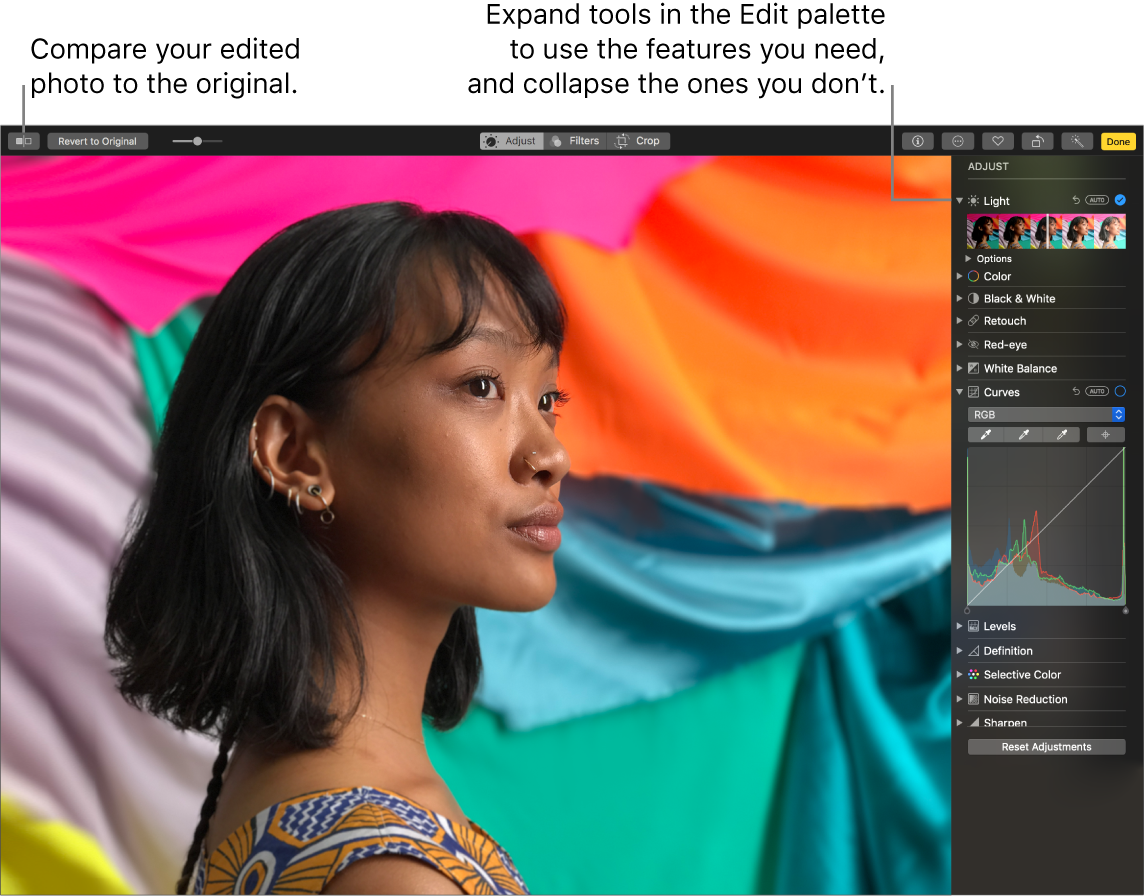Click a thumbnail in the Light preview strip
1144x896 pixels.
click(x=1046, y=230)
